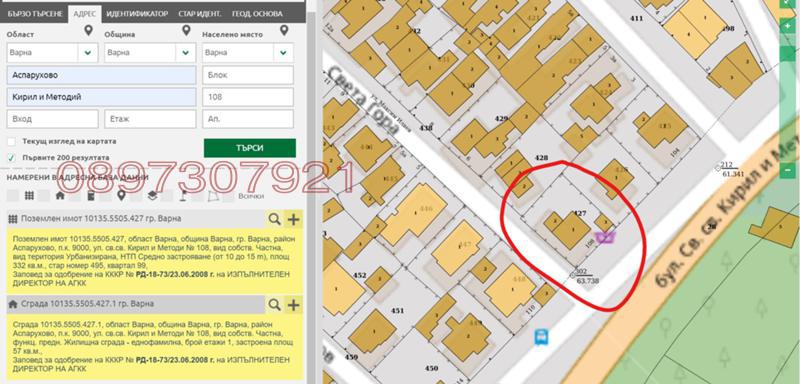Tick the checkbox left of the apartment block icon
Image resolution: width=800 pixels, height=384 pixels.
[75, 195]
